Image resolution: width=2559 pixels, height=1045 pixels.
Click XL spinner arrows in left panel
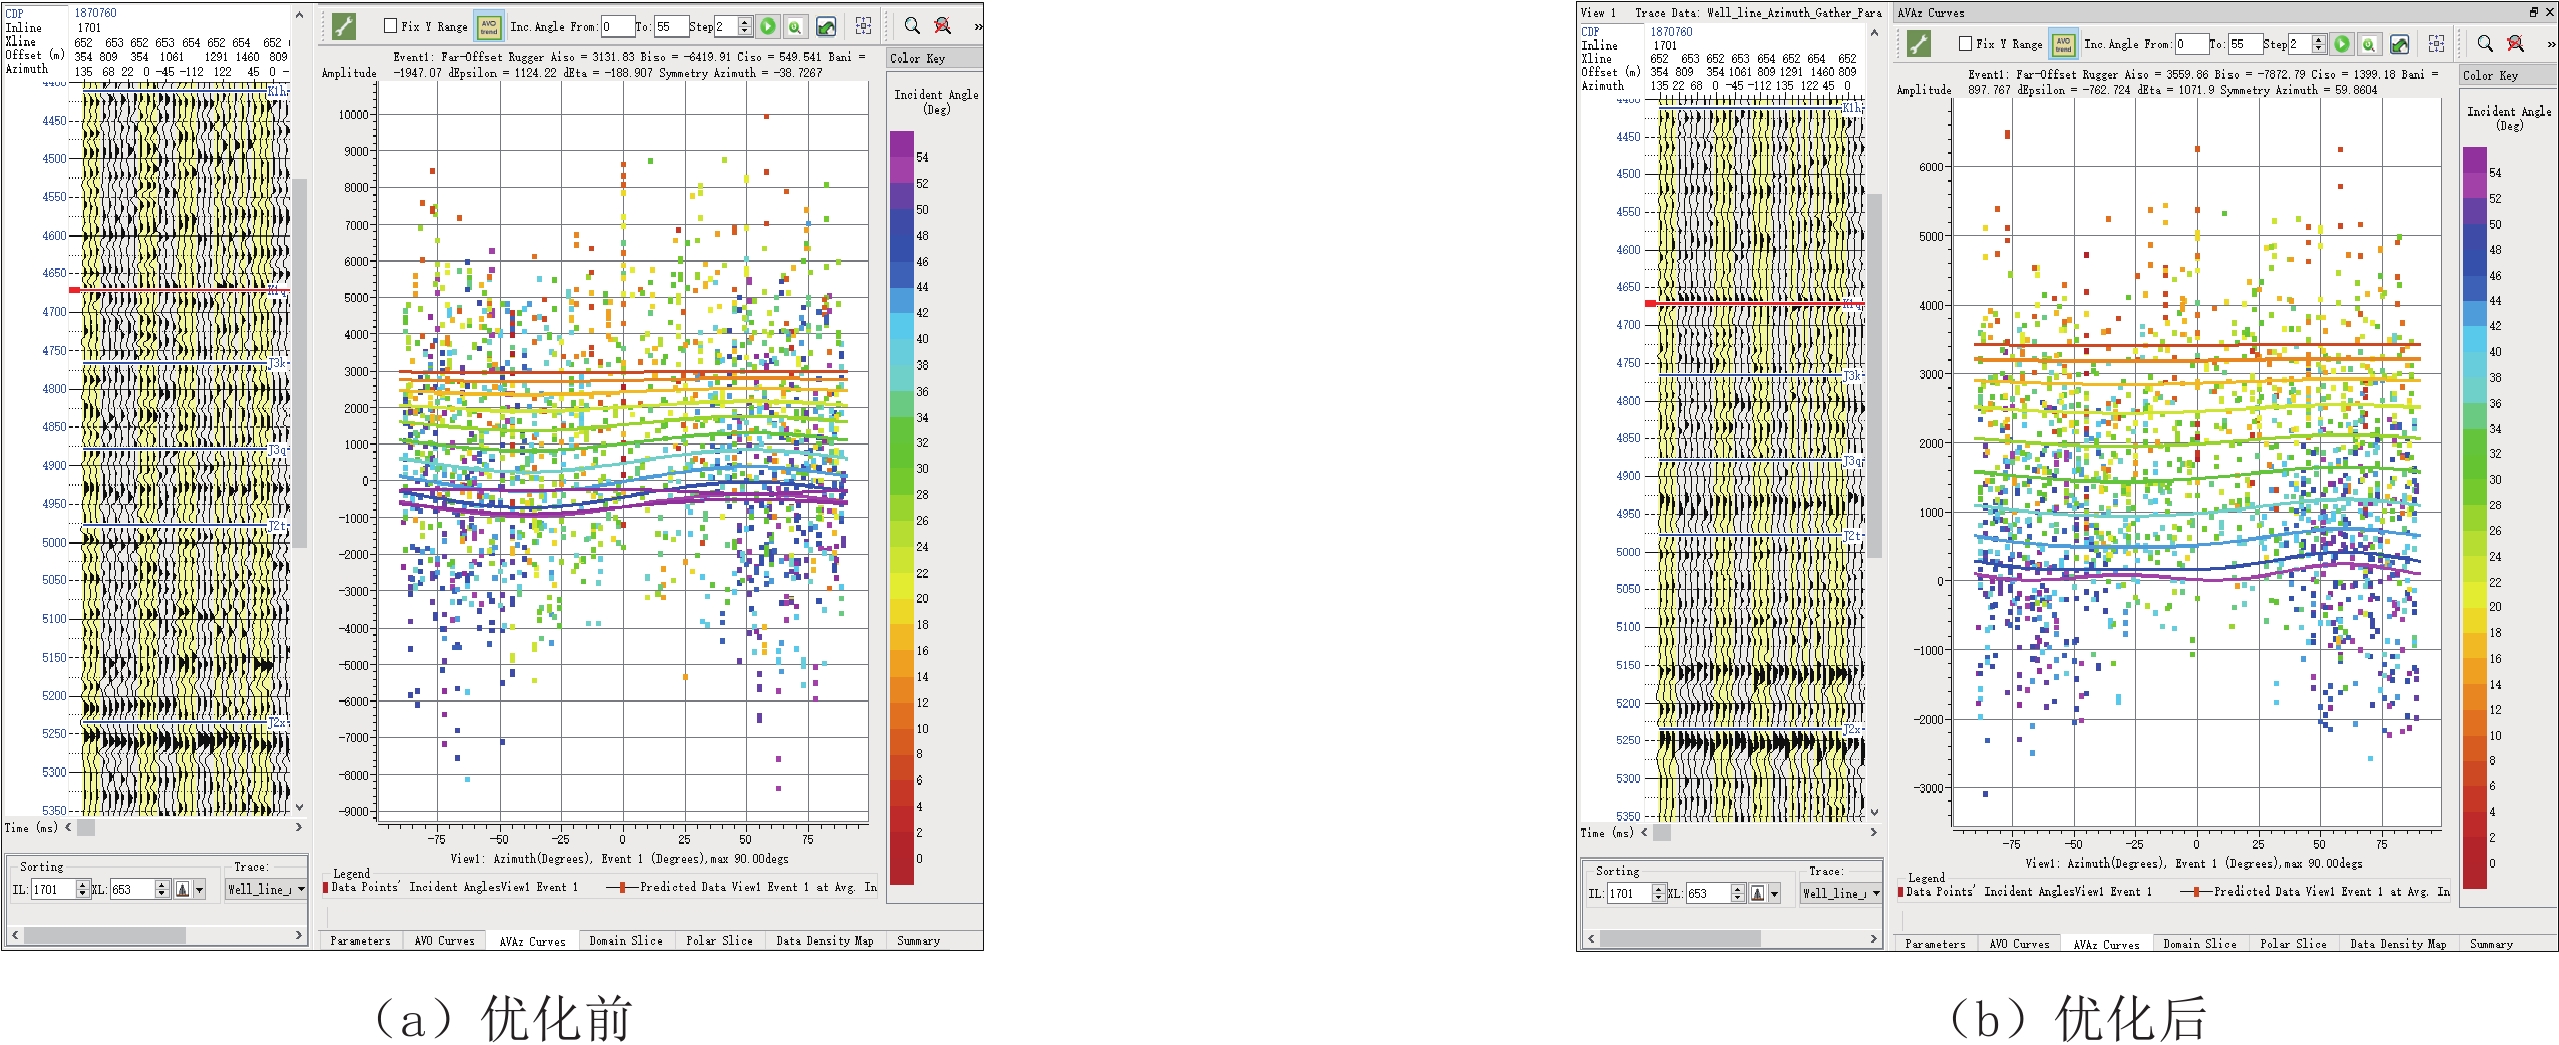[162, 889]
